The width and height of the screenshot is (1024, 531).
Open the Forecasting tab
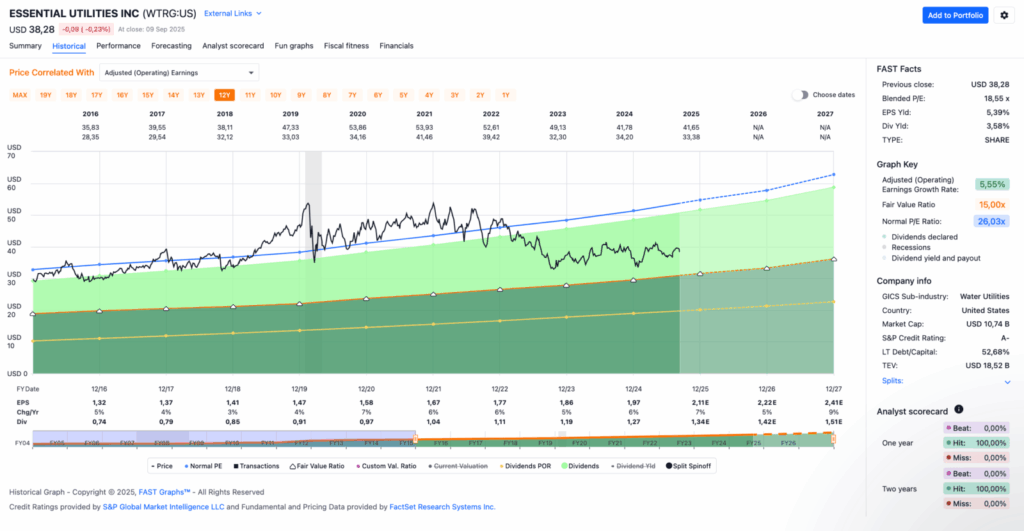[x=171, y=46]
